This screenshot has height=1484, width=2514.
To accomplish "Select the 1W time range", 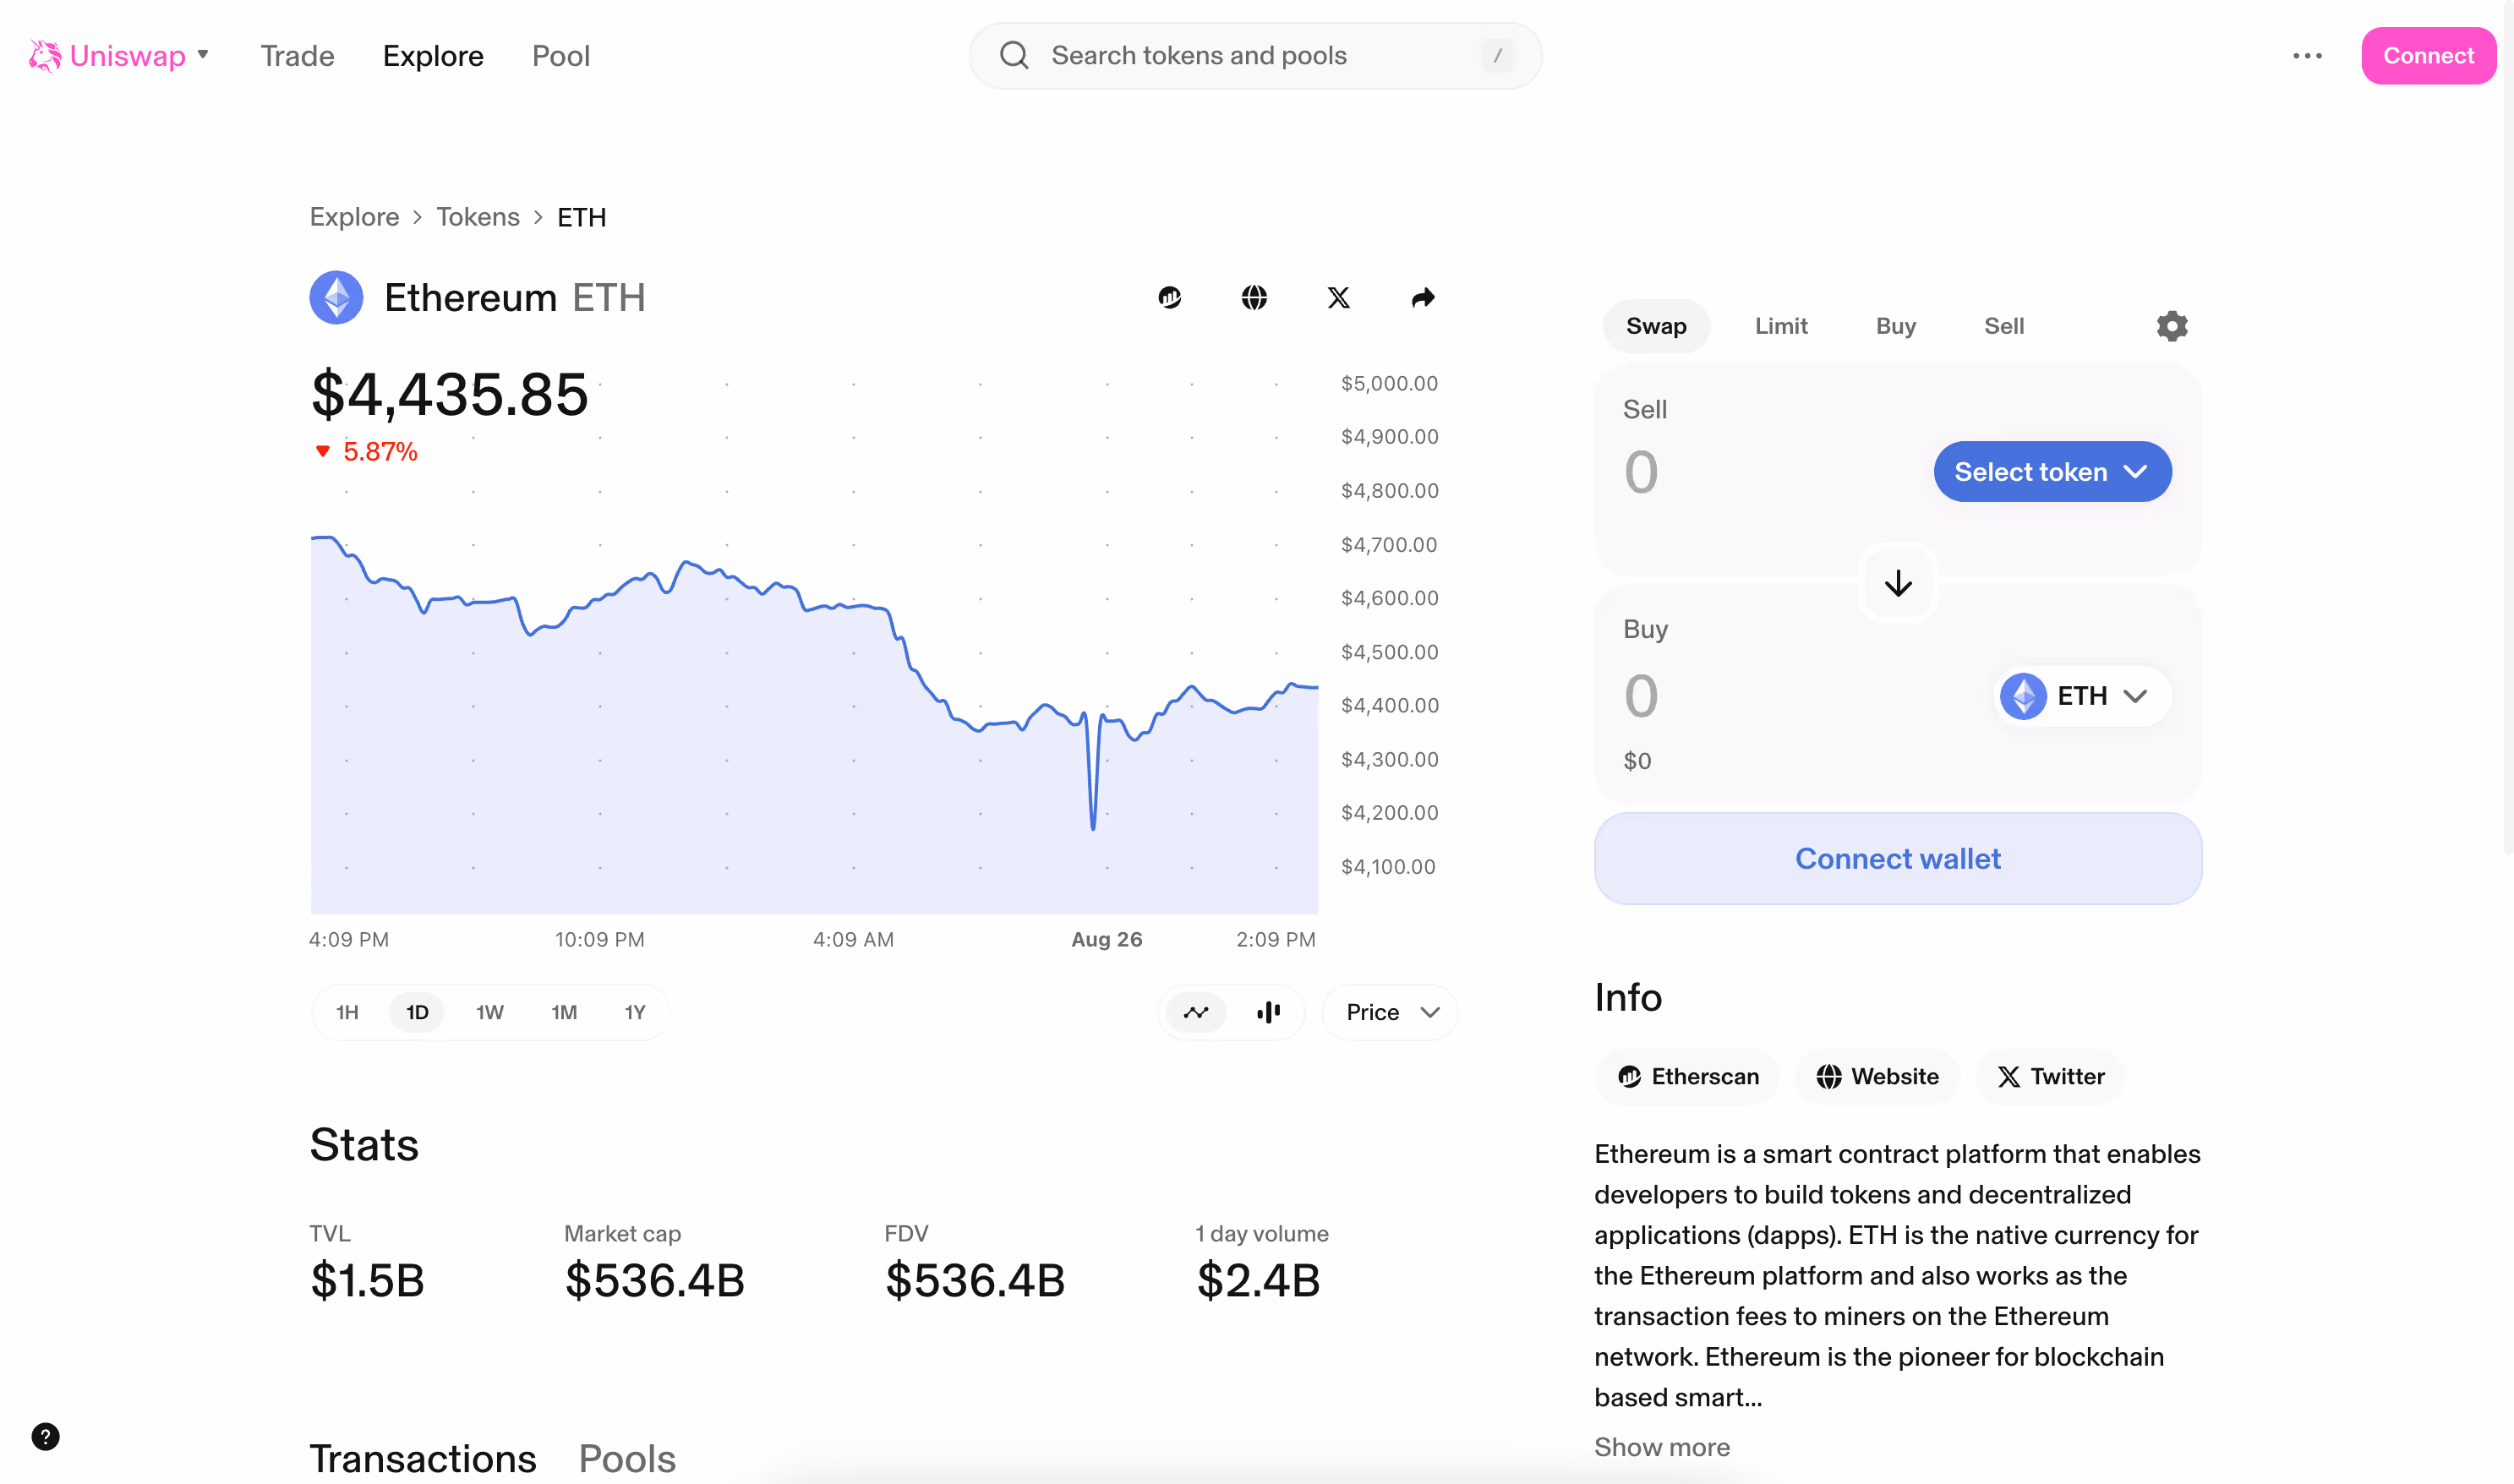I will [x=489, y=1012].
